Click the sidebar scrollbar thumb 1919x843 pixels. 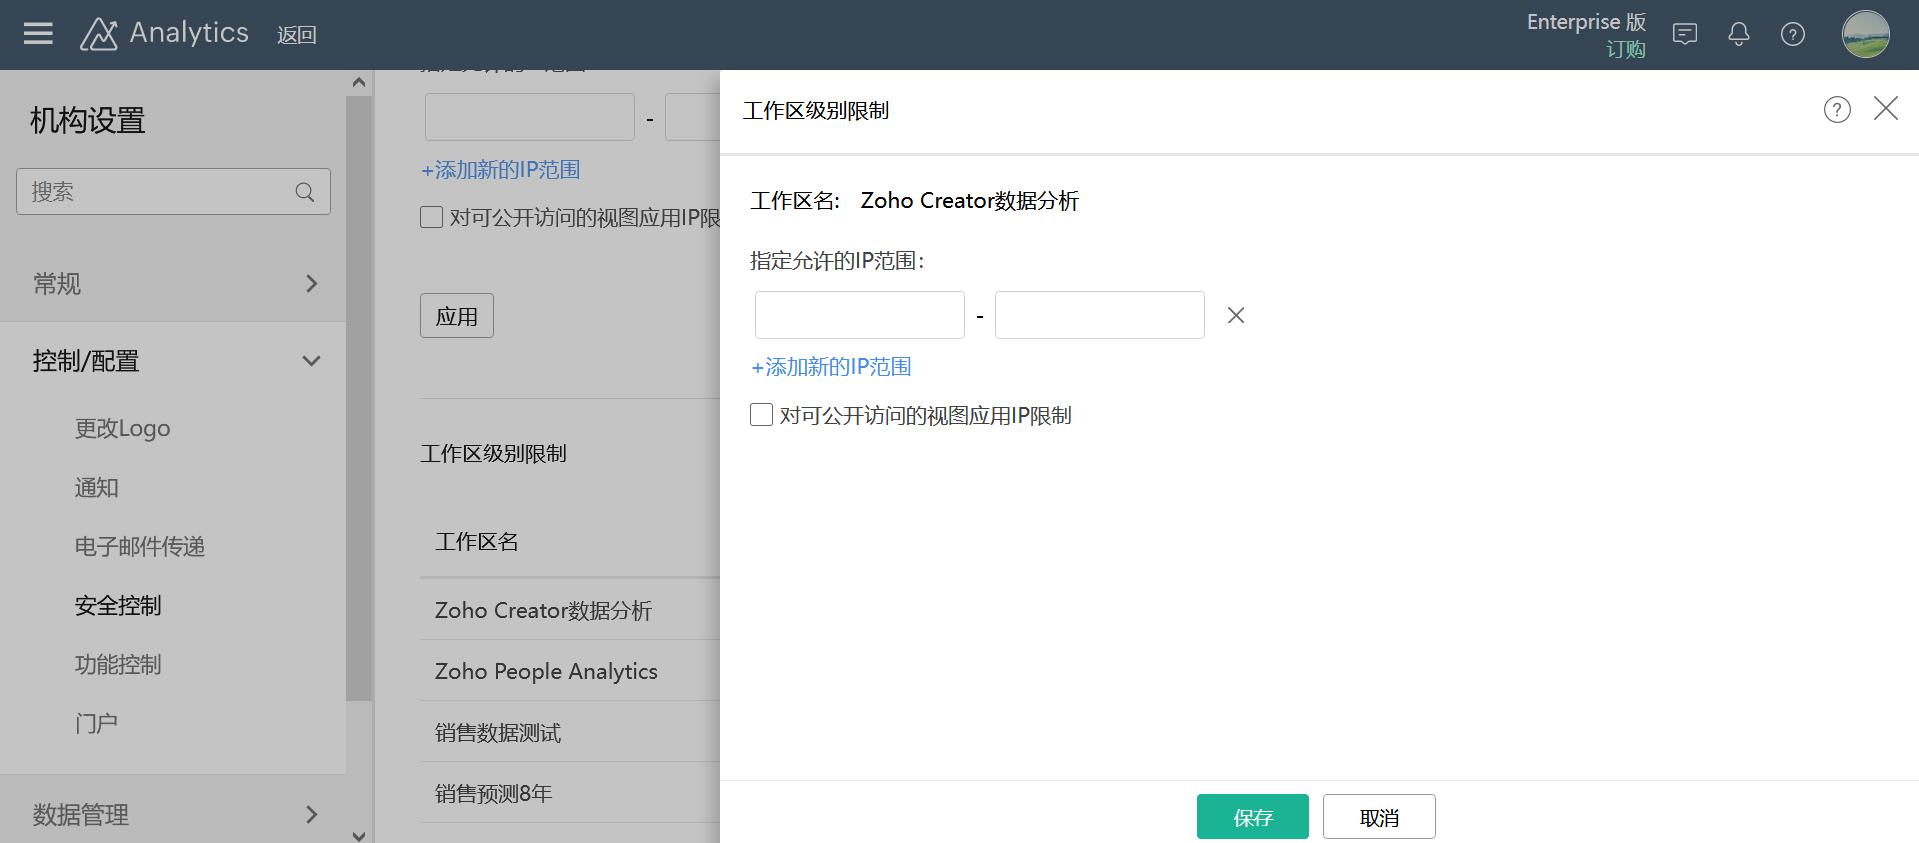tap(359, 398)
